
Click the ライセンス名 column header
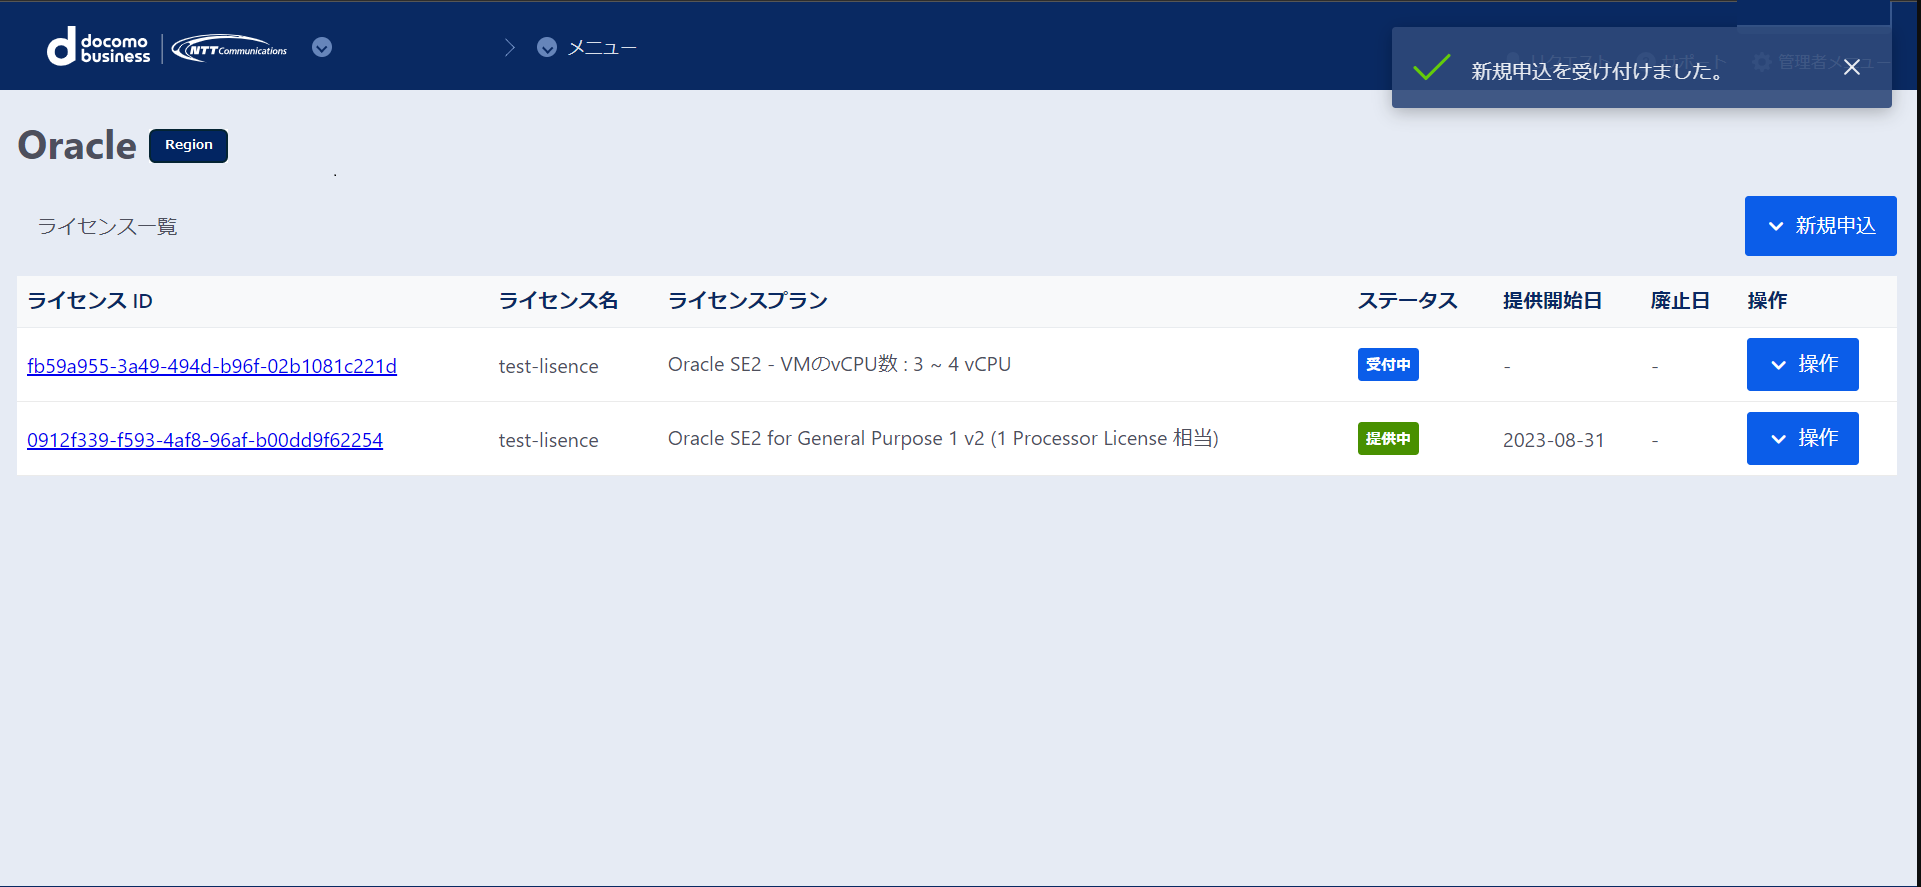pos(558,301)
